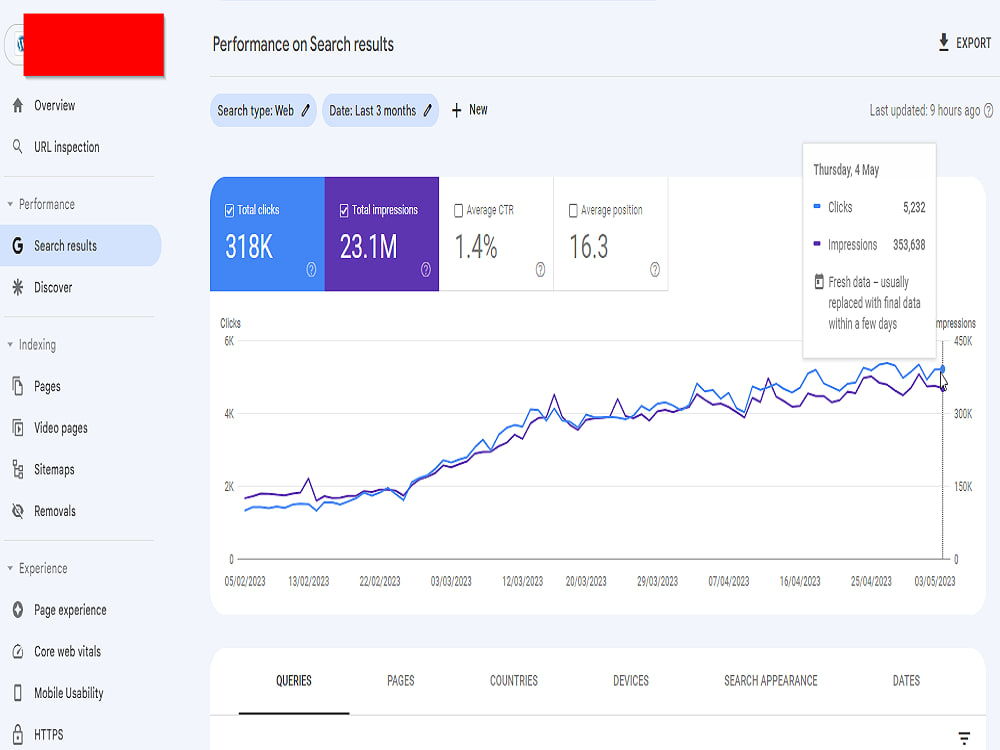Click the EXPORT download arrow icon

[944, 43]
